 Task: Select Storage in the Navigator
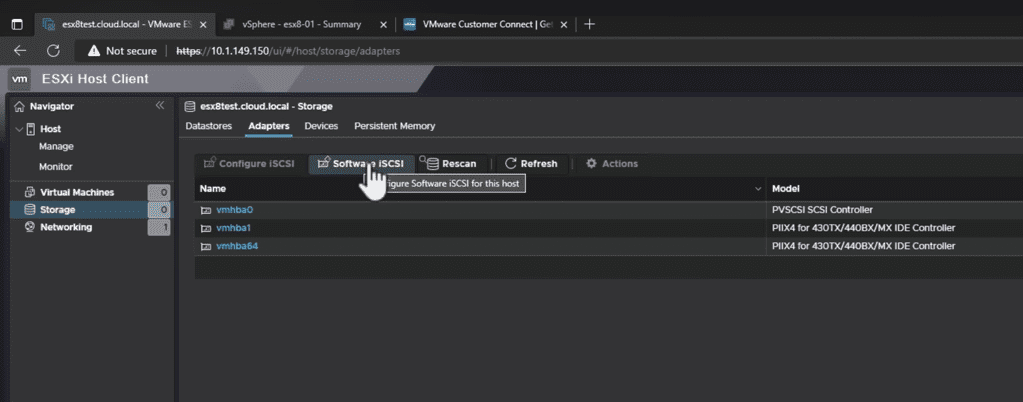tap(57, 210)
